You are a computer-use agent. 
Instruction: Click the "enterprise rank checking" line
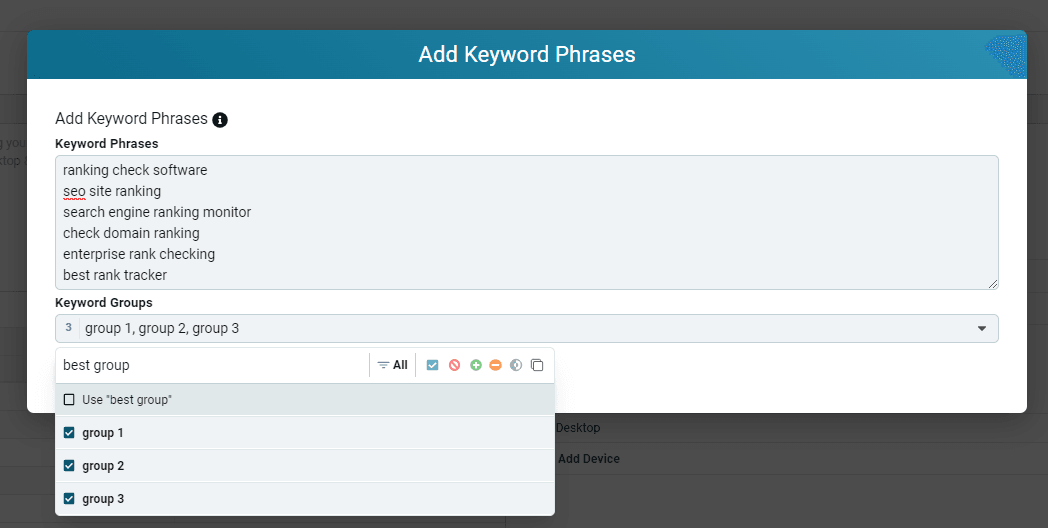click(139, 254)
